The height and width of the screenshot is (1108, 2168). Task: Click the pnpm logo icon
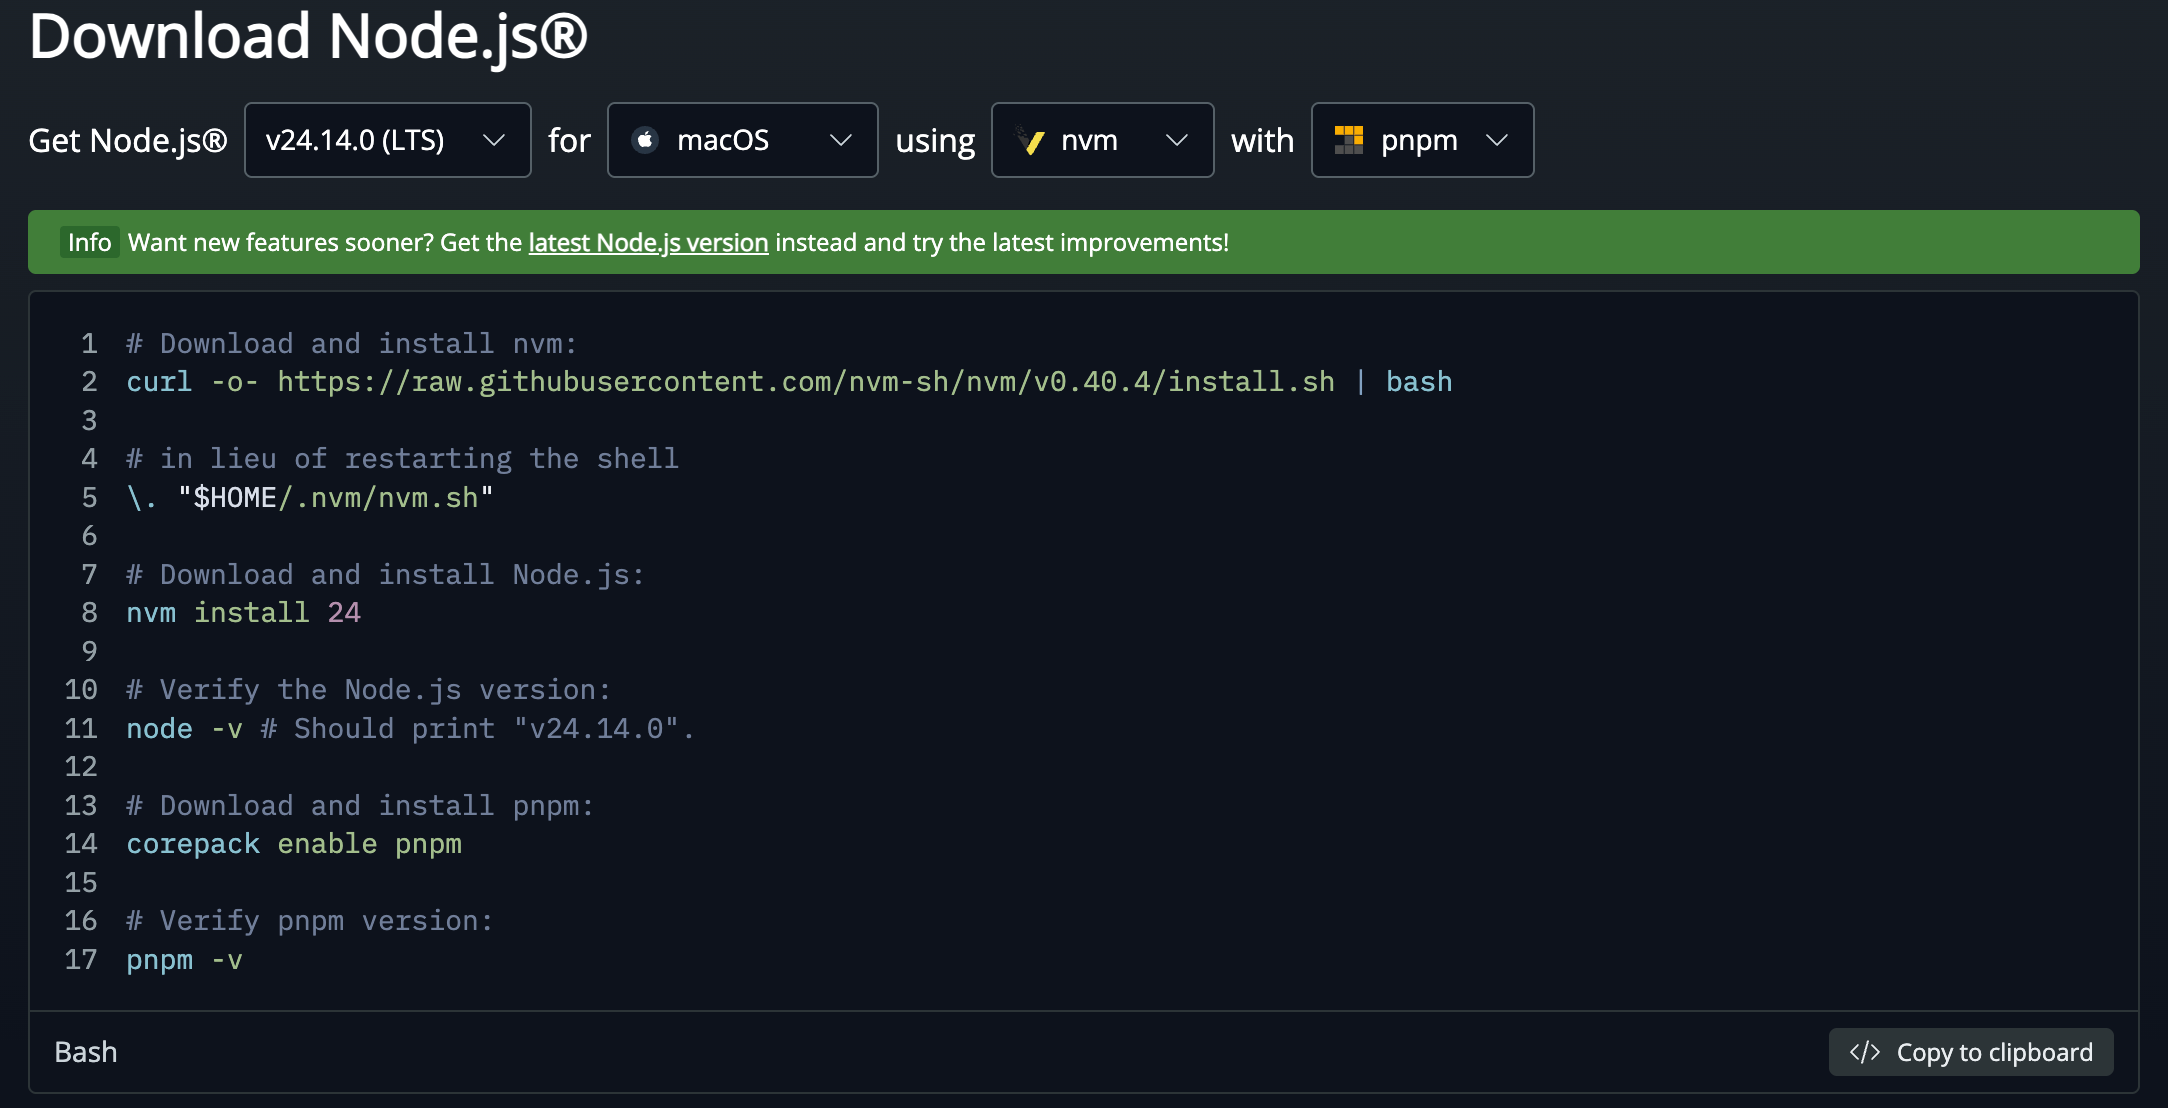click(1349, 140)
